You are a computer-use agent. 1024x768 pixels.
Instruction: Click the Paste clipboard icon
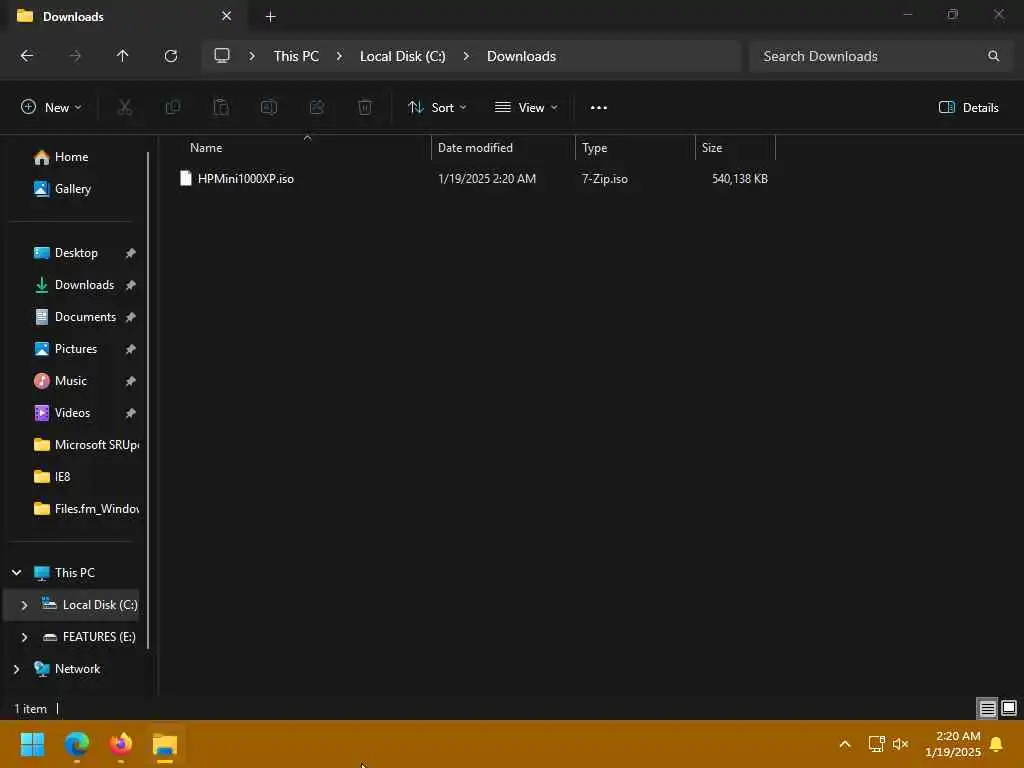pyautogui.click(x=221, y=107)
